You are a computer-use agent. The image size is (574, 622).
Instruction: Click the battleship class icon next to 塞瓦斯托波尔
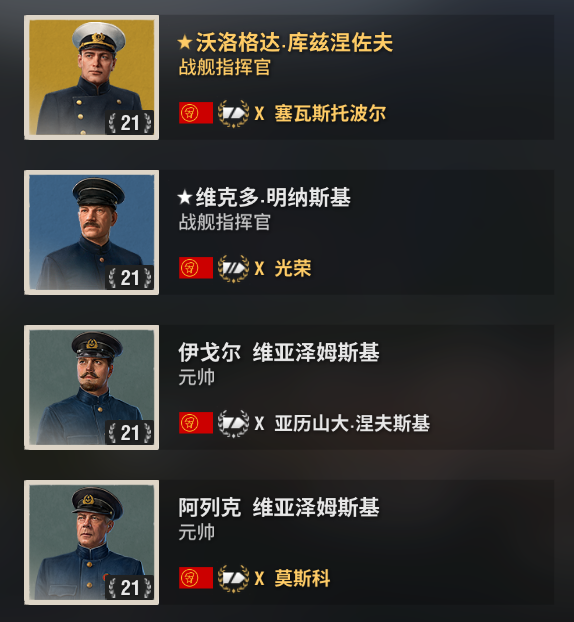point(233,113)
